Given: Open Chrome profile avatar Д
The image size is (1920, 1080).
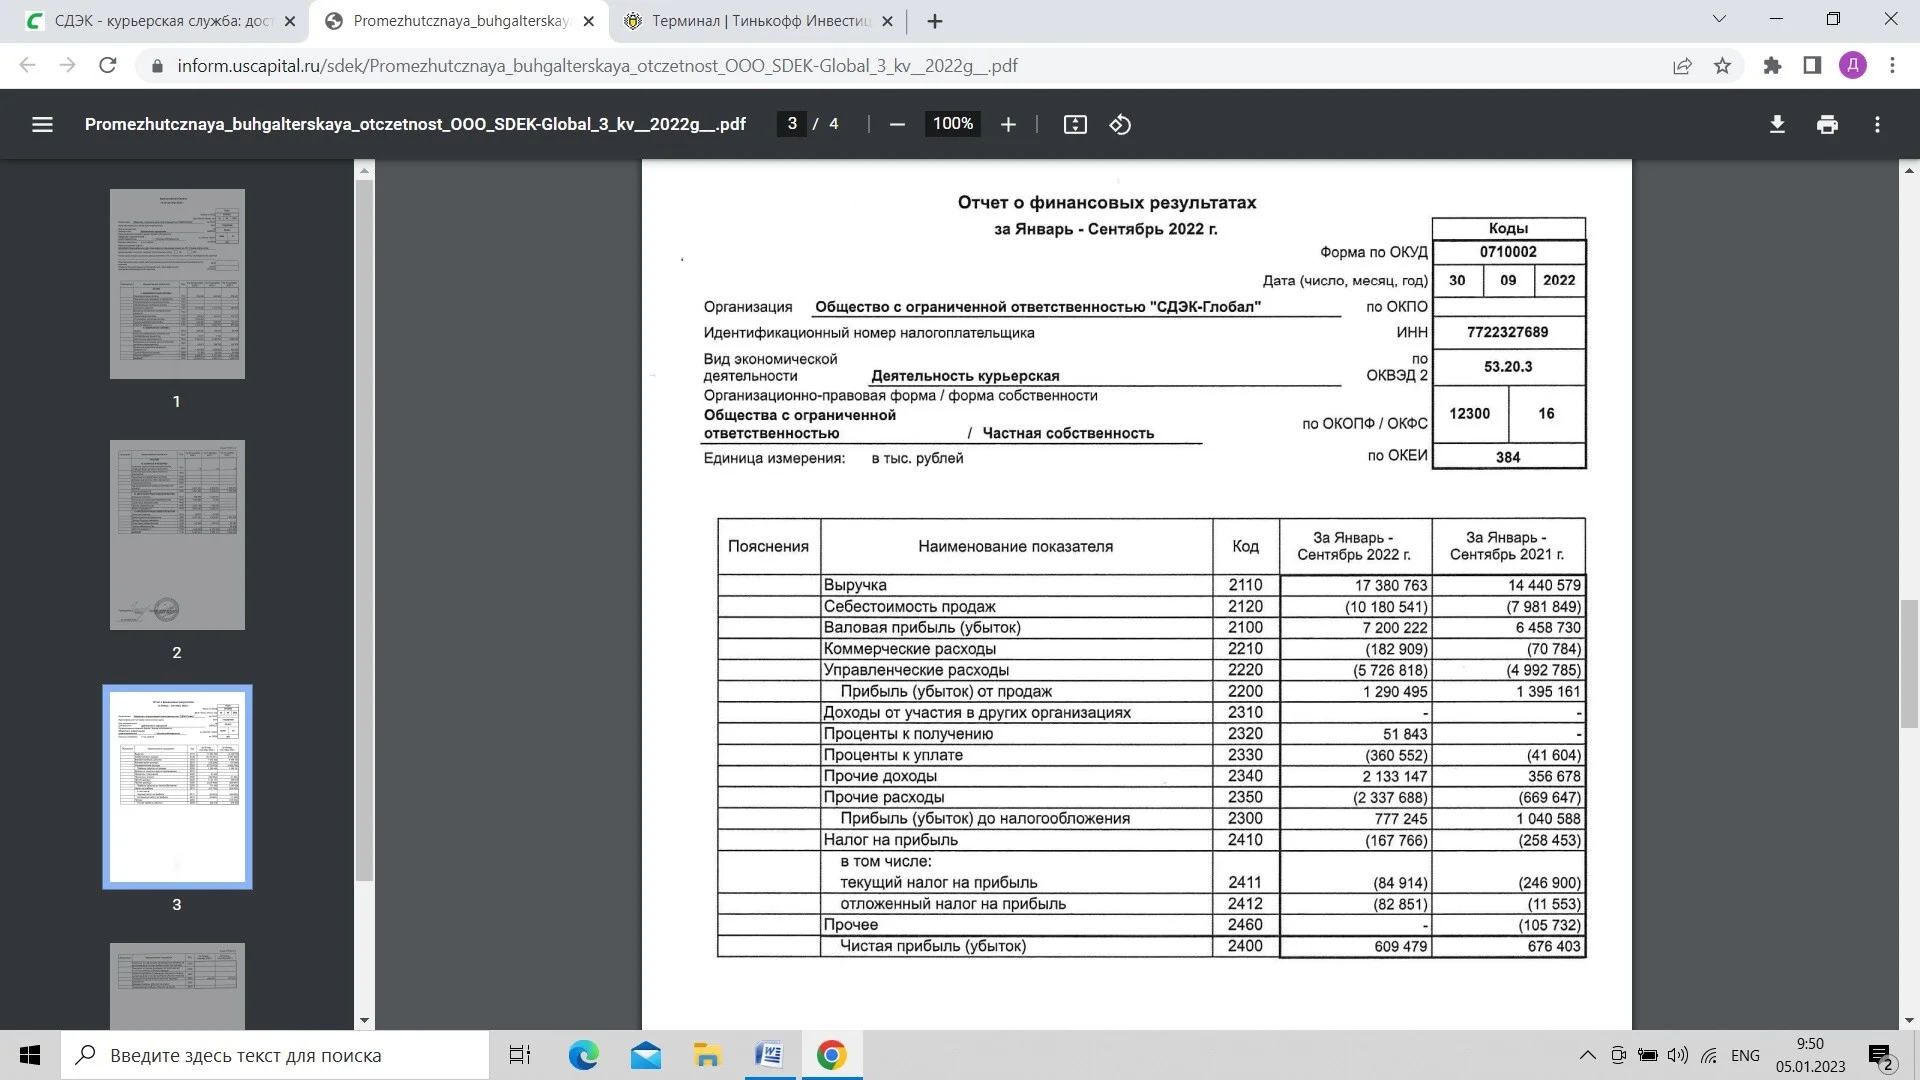Looking at the screenshot, I should coord(1853,65).
